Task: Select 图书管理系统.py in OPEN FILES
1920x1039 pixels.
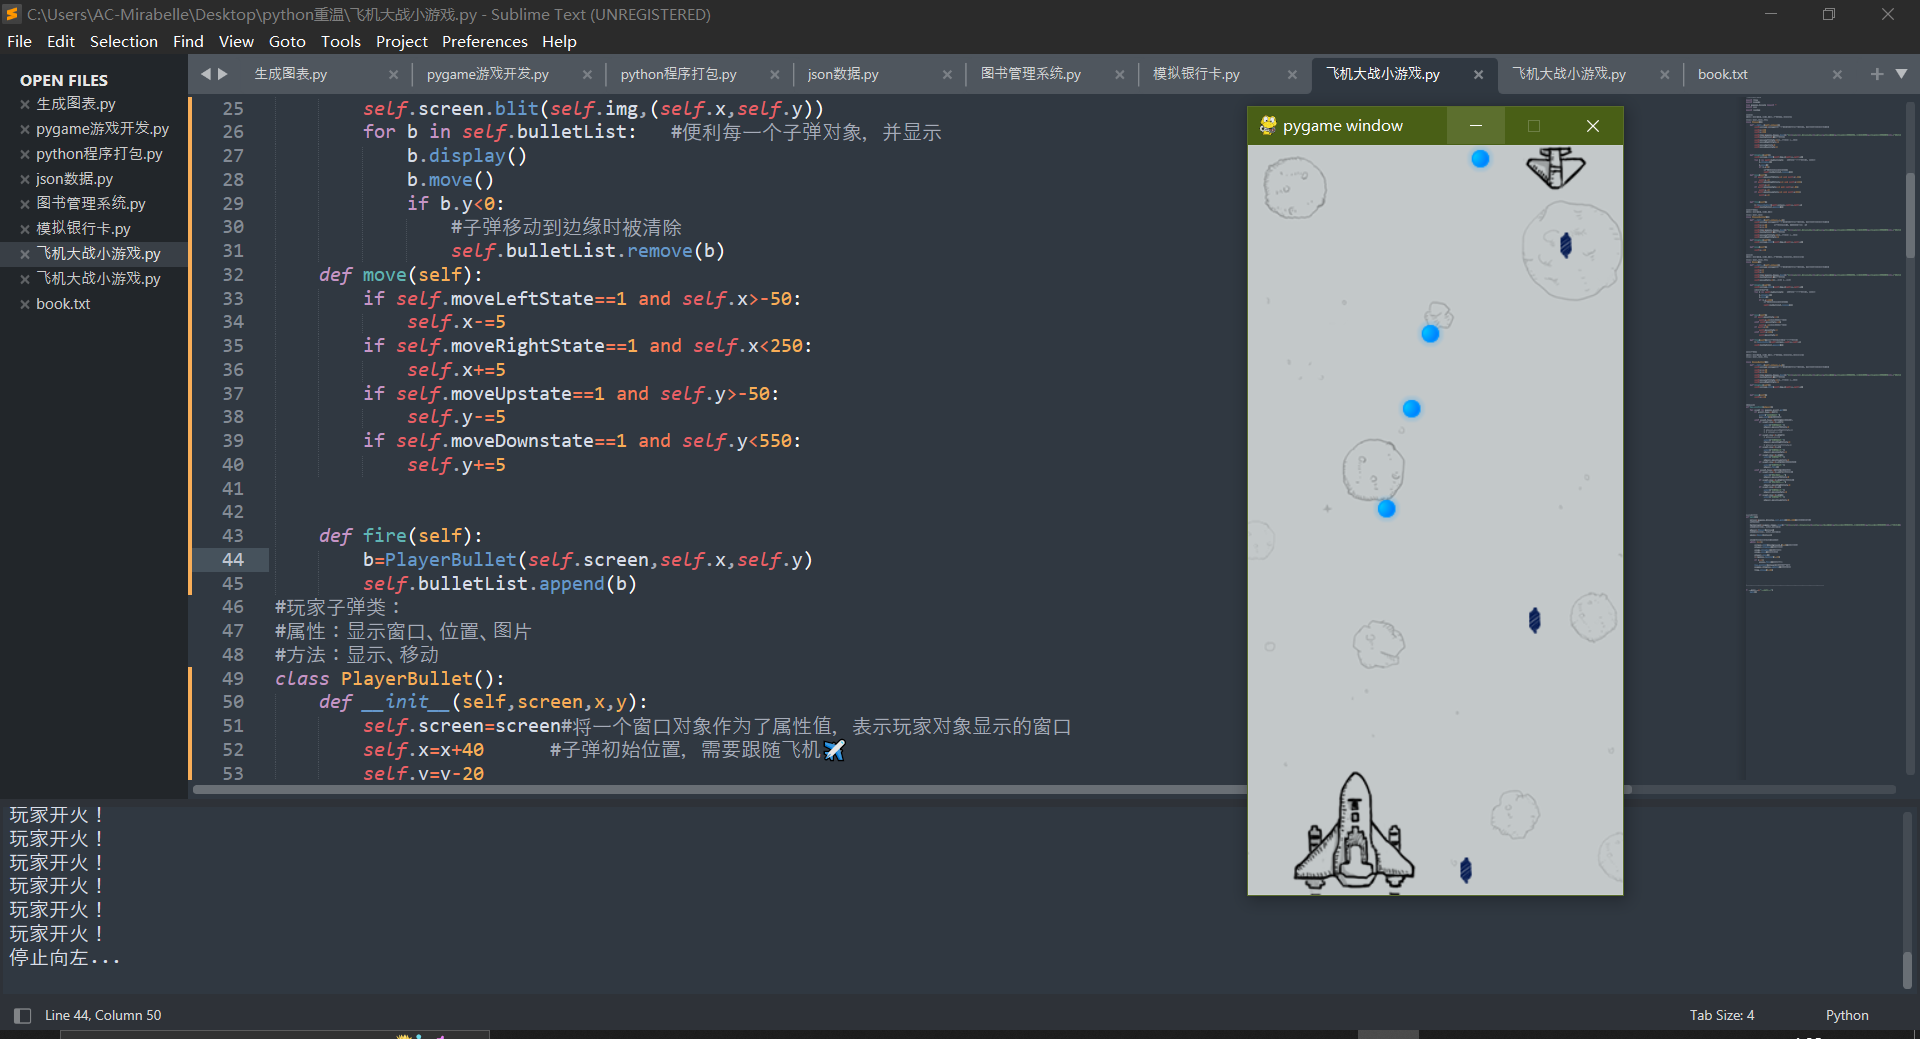Action: pos(92,203)
